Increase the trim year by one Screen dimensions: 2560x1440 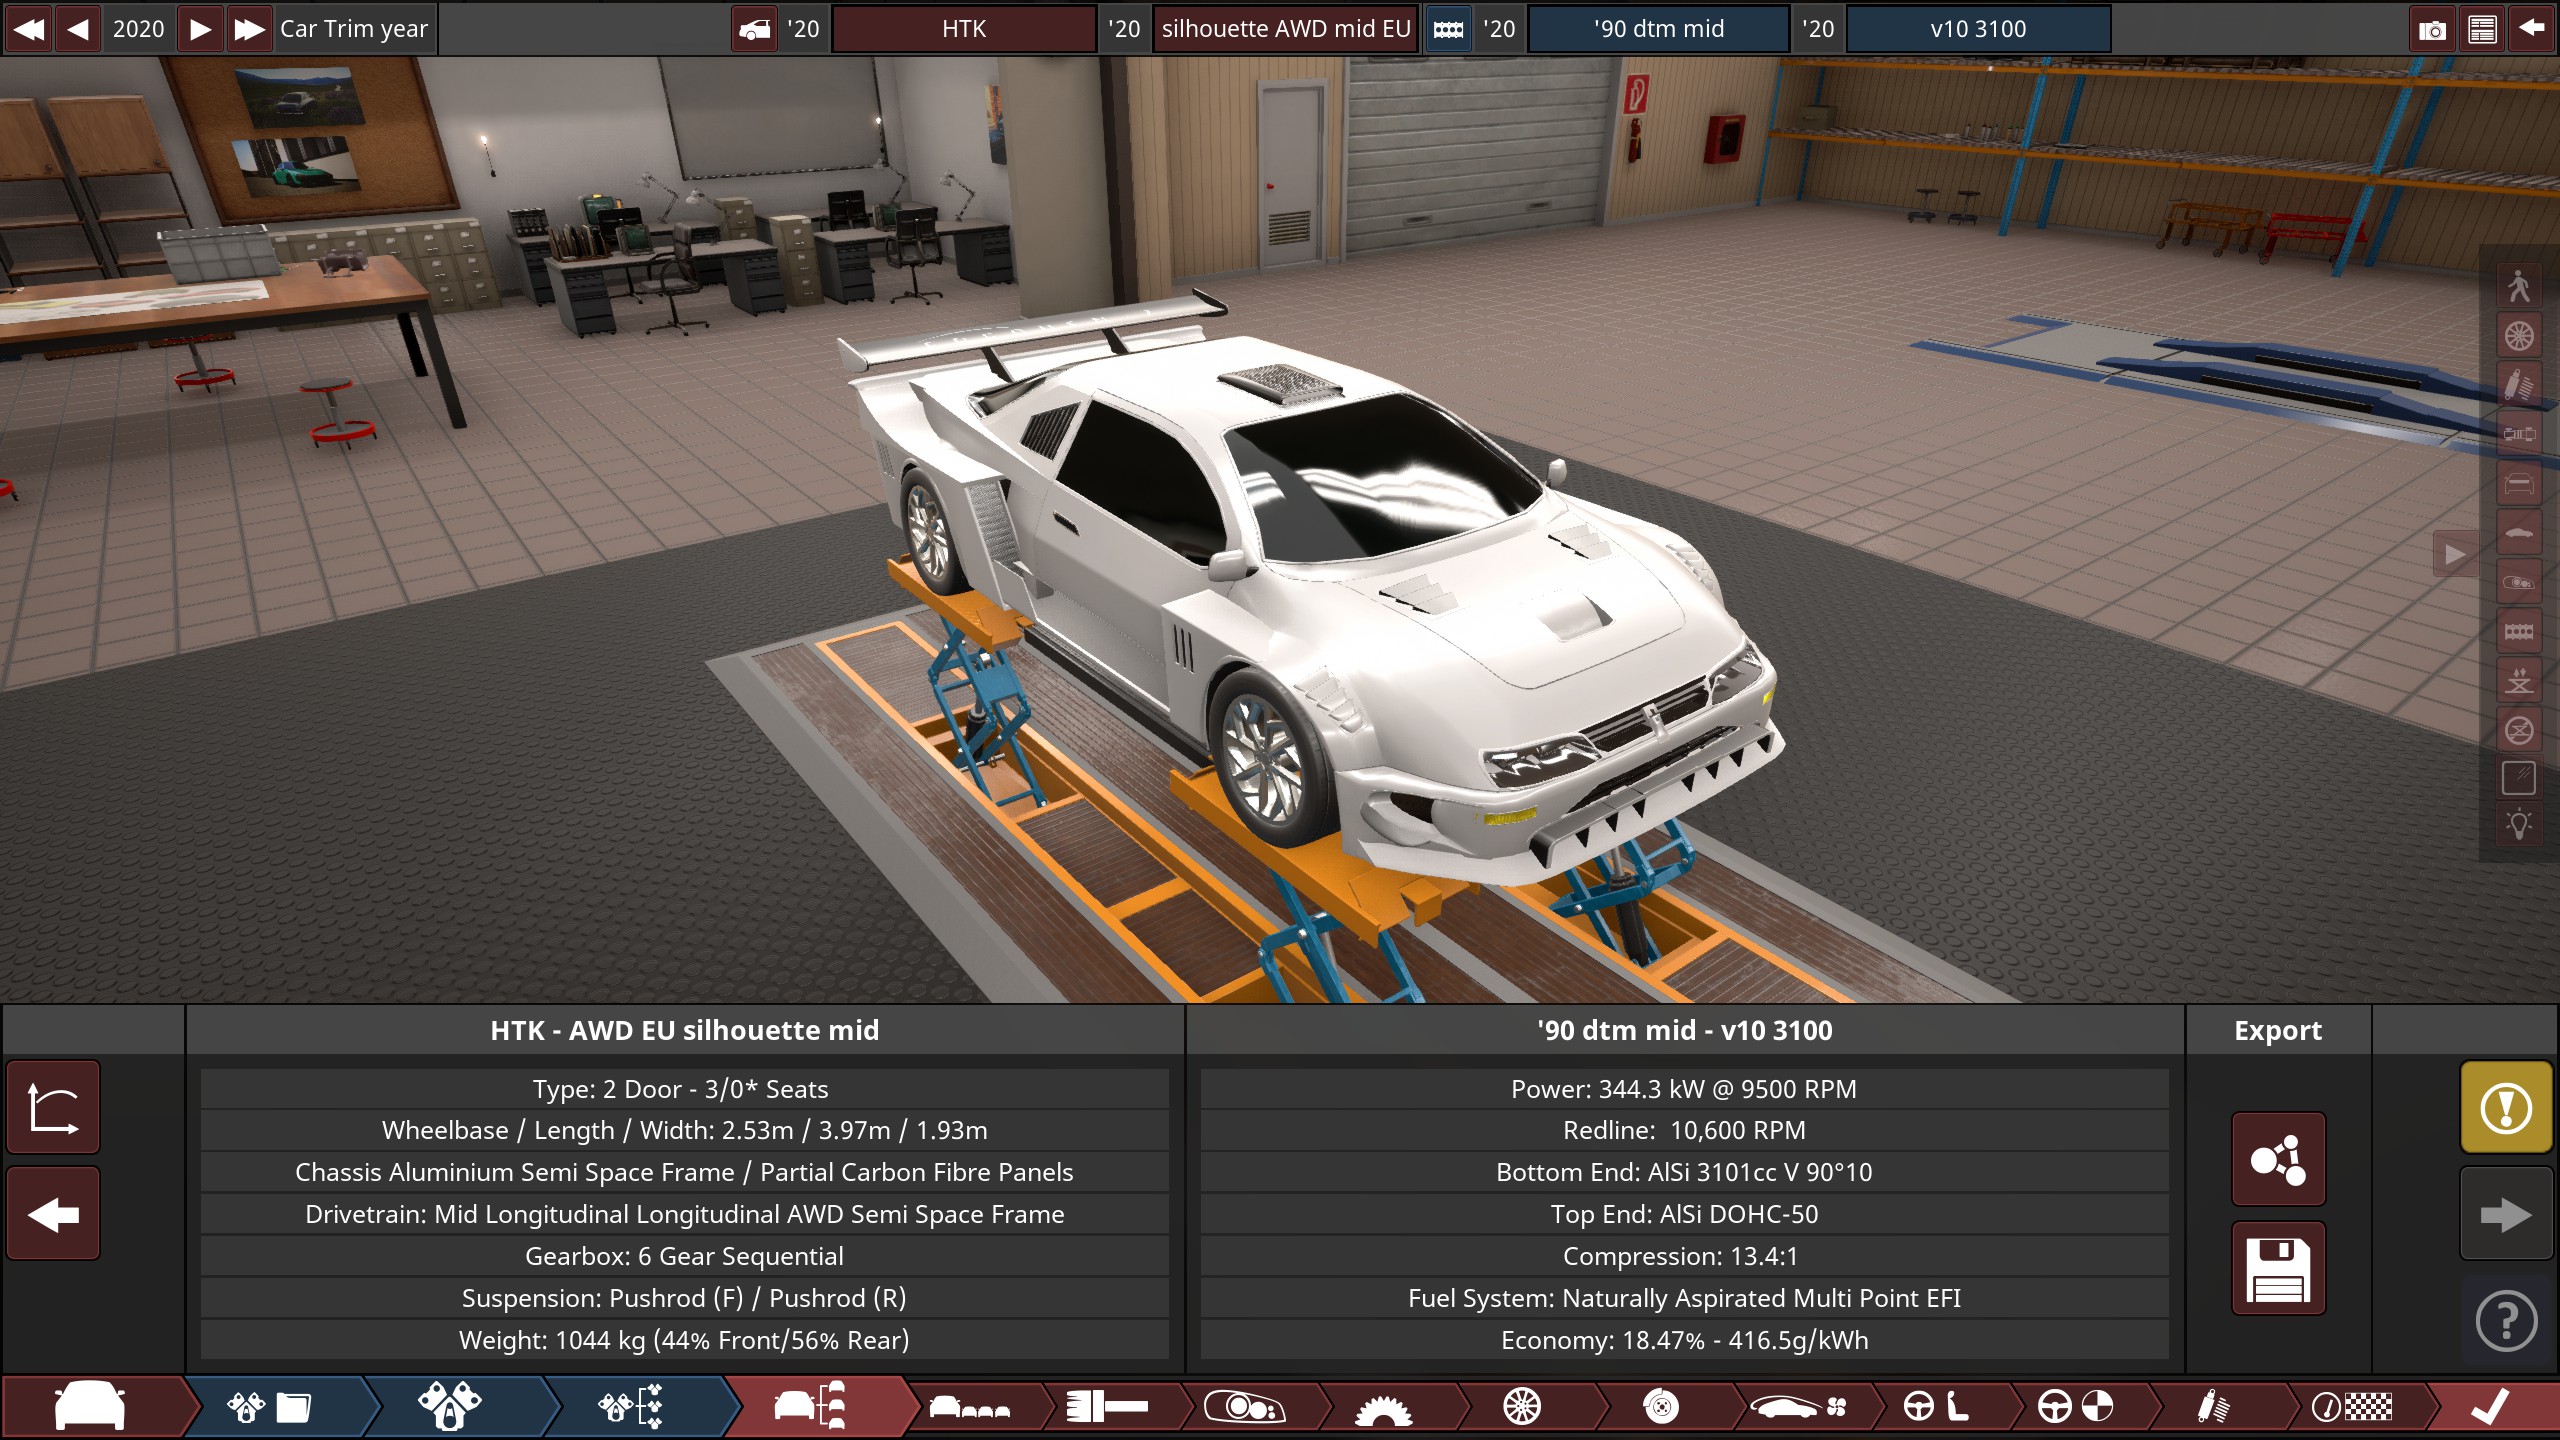pyautogui.click(x=200, y=28)
